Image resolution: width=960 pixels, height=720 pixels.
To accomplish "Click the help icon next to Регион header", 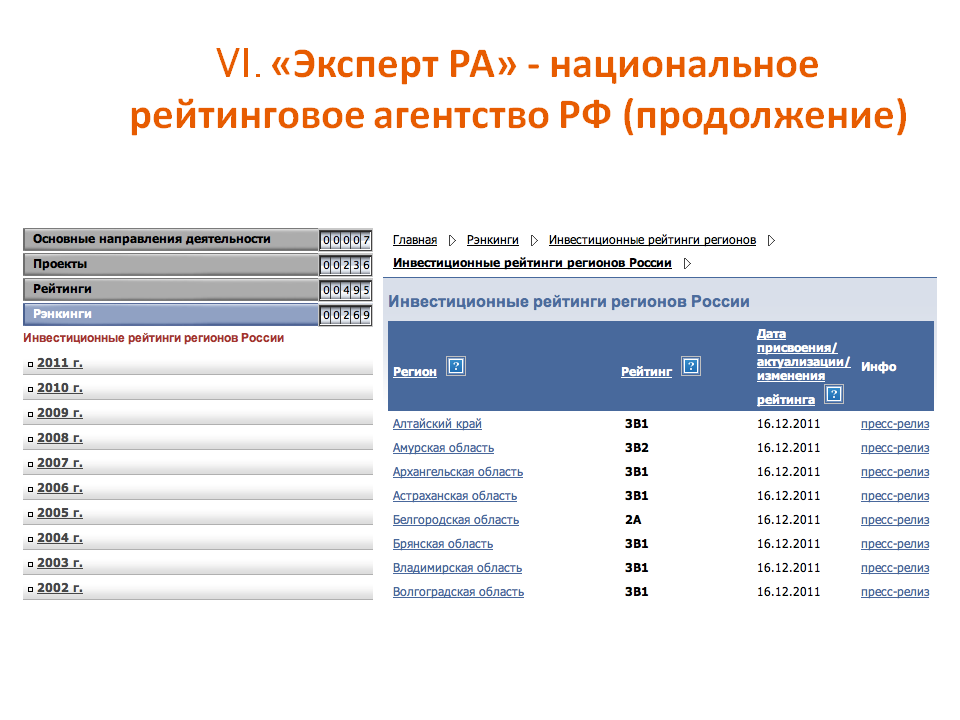I will 456,366.
